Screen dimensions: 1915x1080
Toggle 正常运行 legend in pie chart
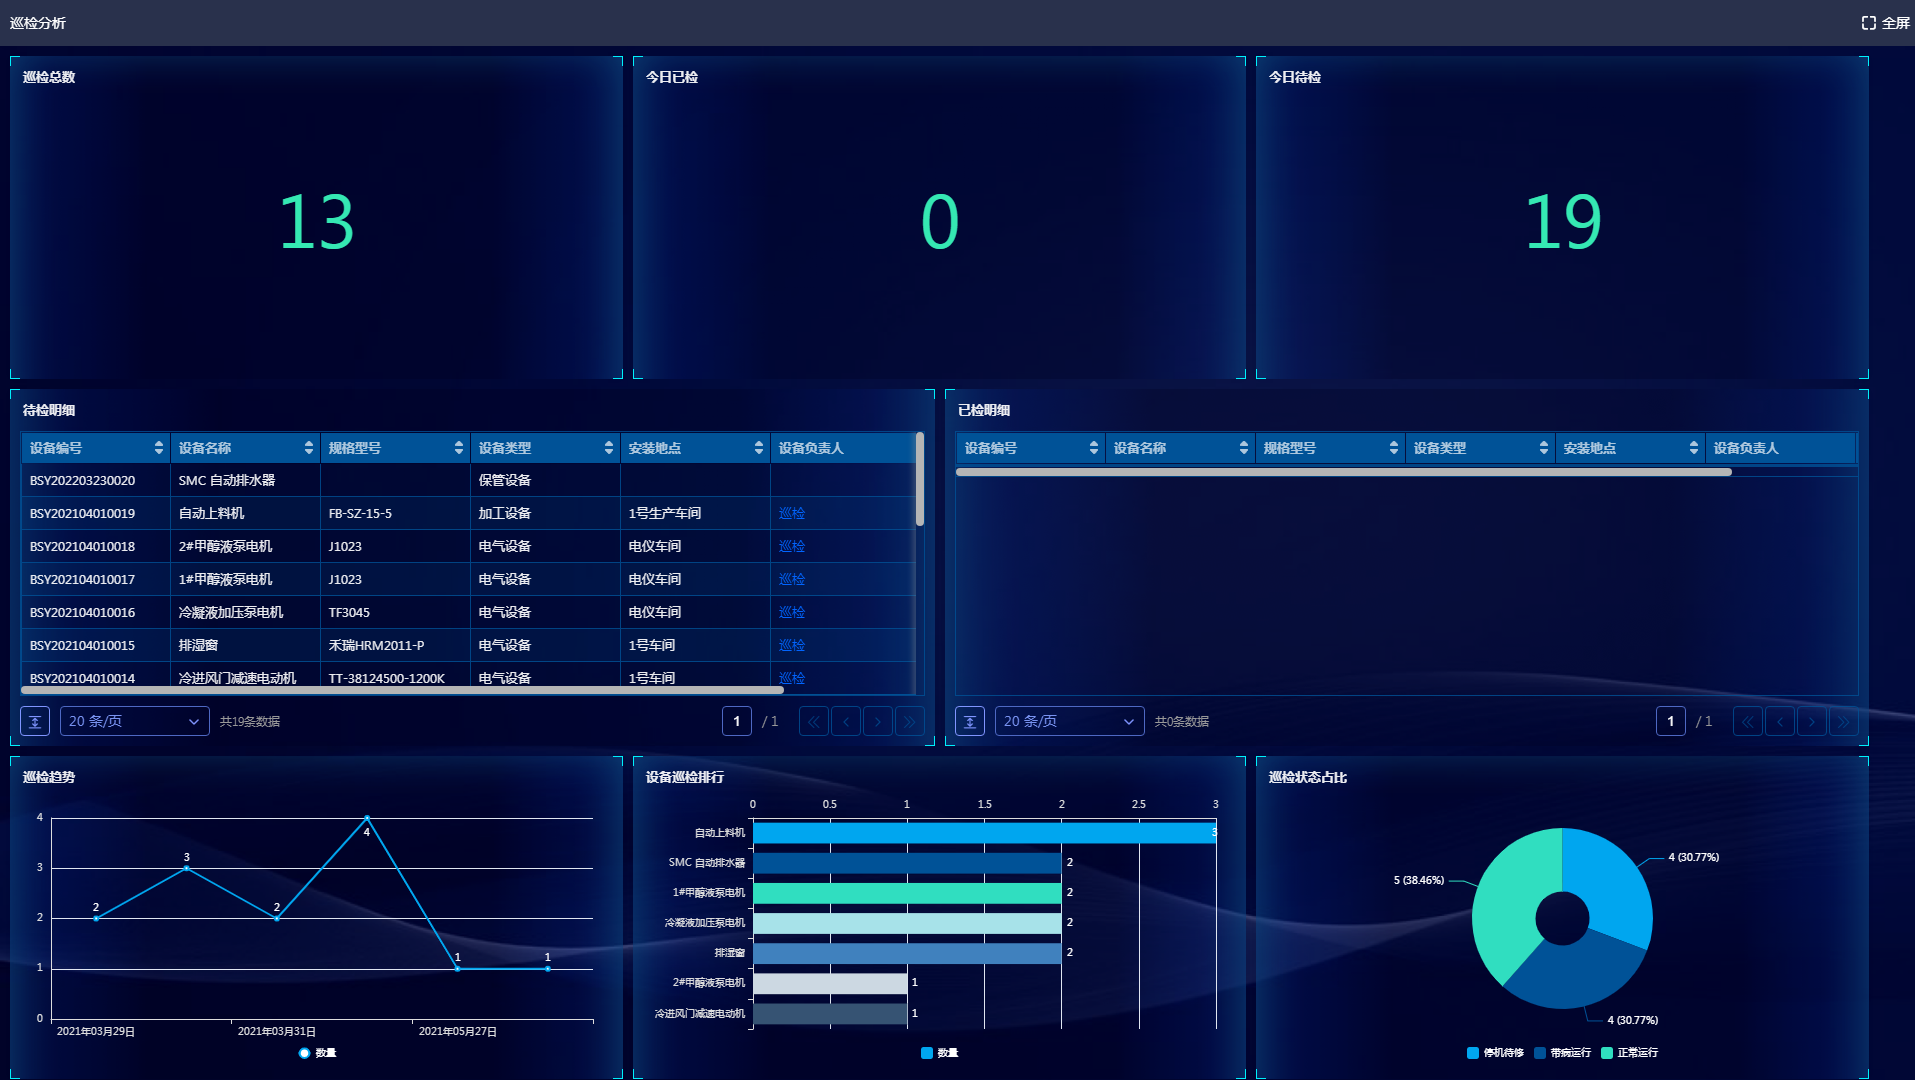[x=1630, y=1053]
